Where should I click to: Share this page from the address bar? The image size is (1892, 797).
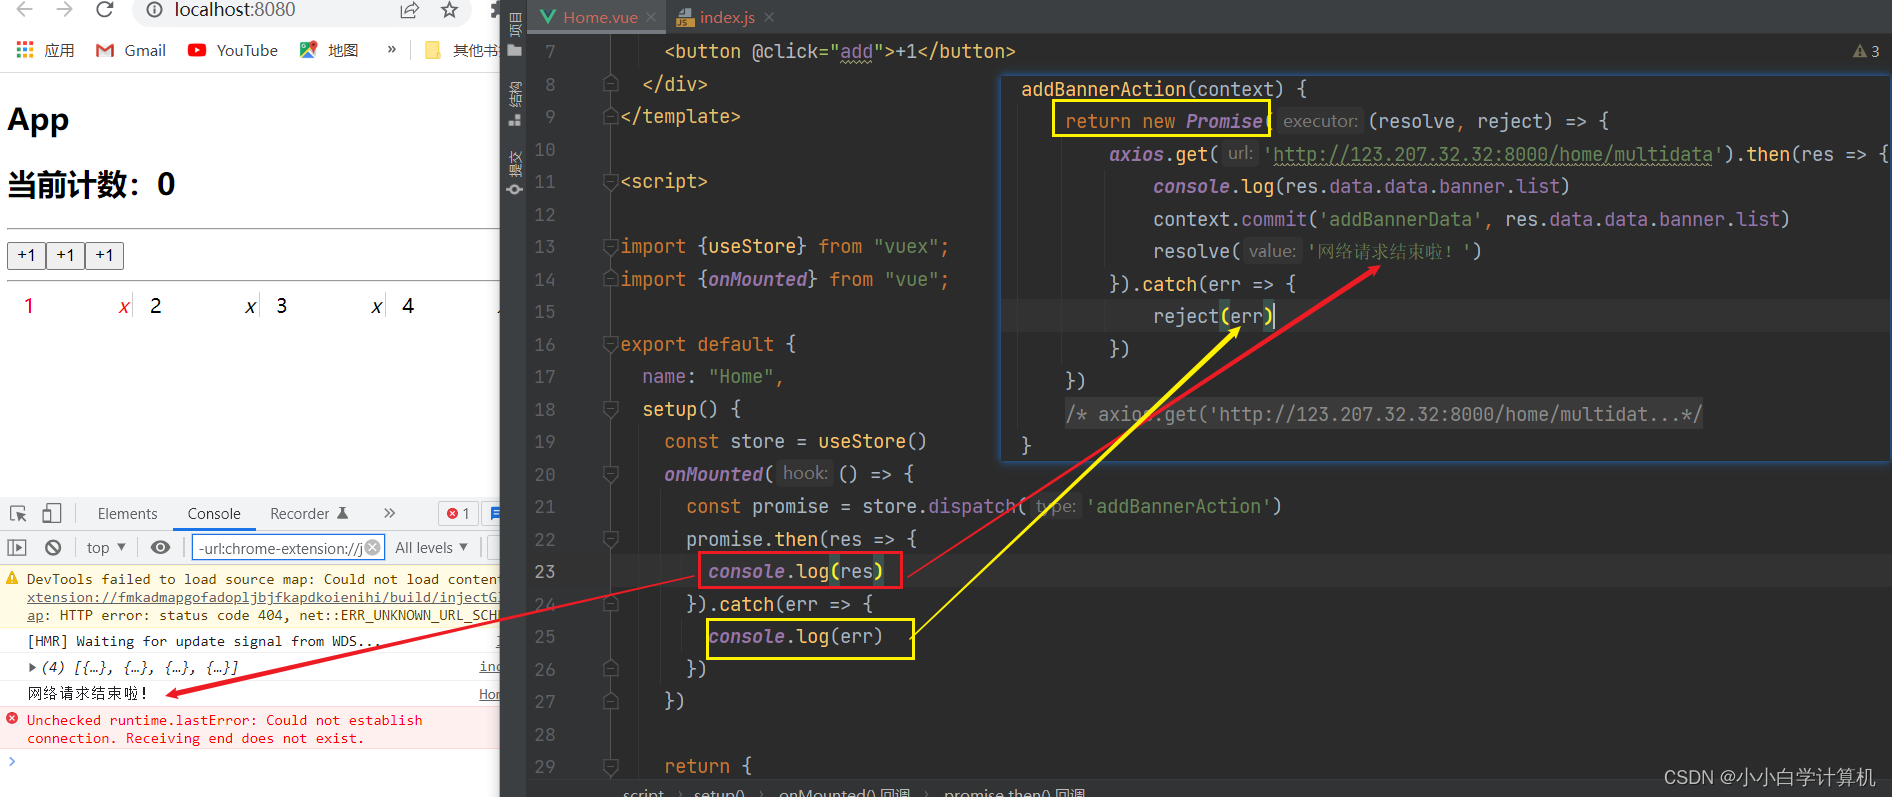coord(409,10)
